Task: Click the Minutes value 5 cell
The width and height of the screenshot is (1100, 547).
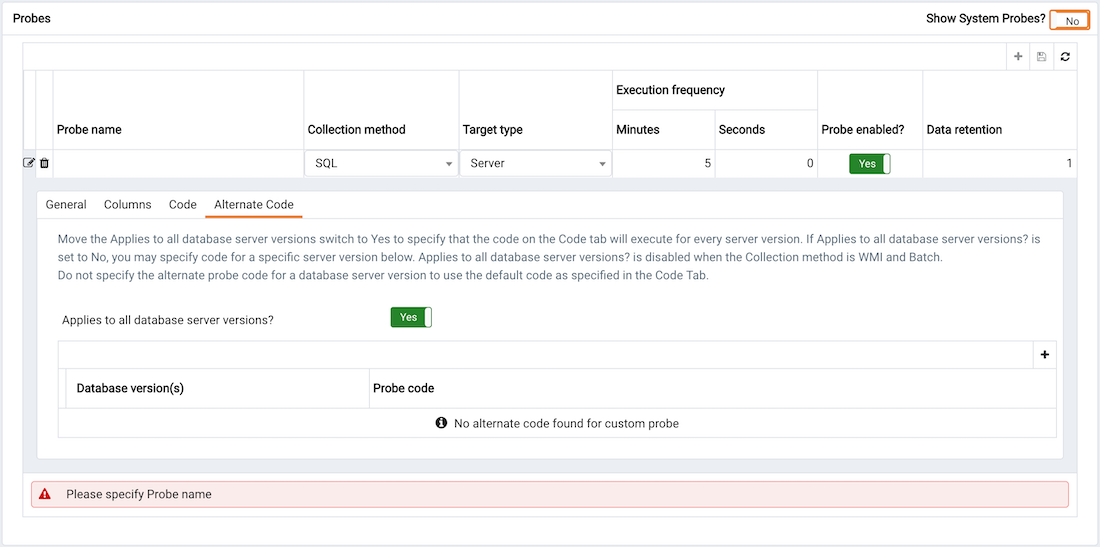Action: point(664,163)
